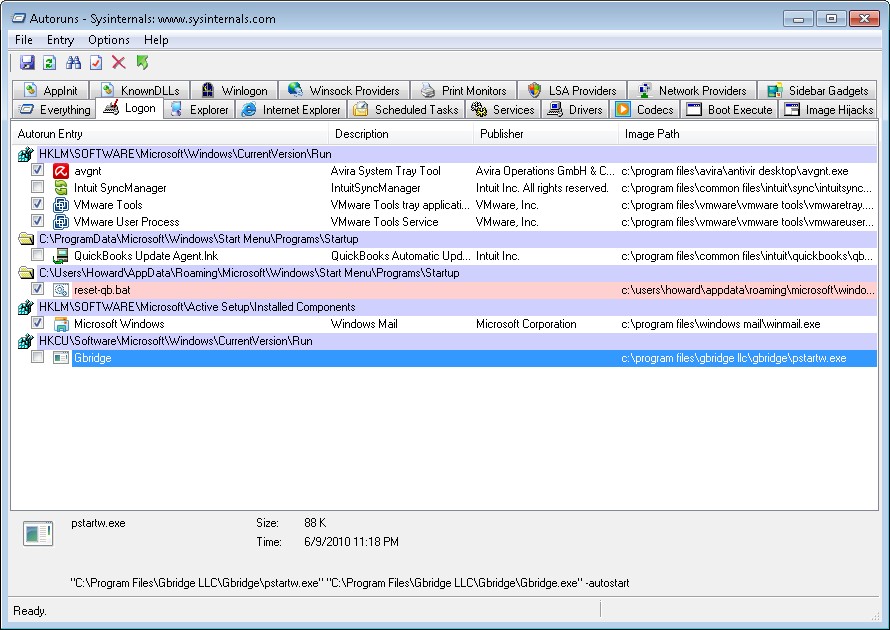Select the Winsock Providers tab
890x630 pixels.
[x=344, y=90]
